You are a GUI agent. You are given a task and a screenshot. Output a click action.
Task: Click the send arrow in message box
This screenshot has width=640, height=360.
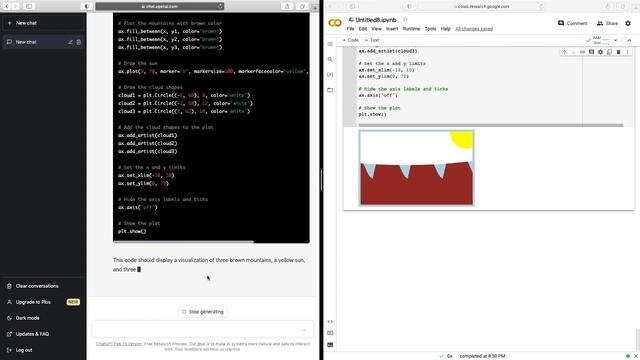coord(304,330)
